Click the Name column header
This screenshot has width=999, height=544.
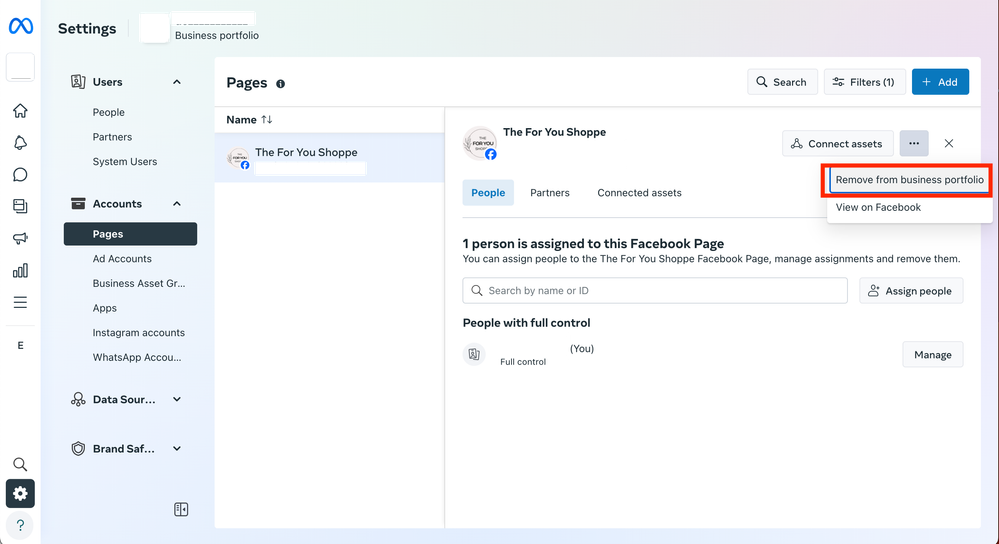[x=241, y=120]
